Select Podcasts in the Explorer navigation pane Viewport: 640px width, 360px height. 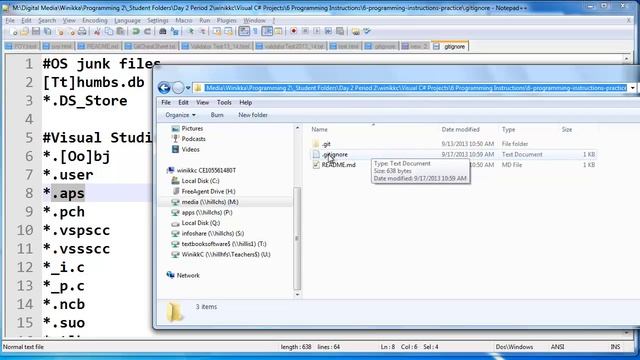point(193,139)
